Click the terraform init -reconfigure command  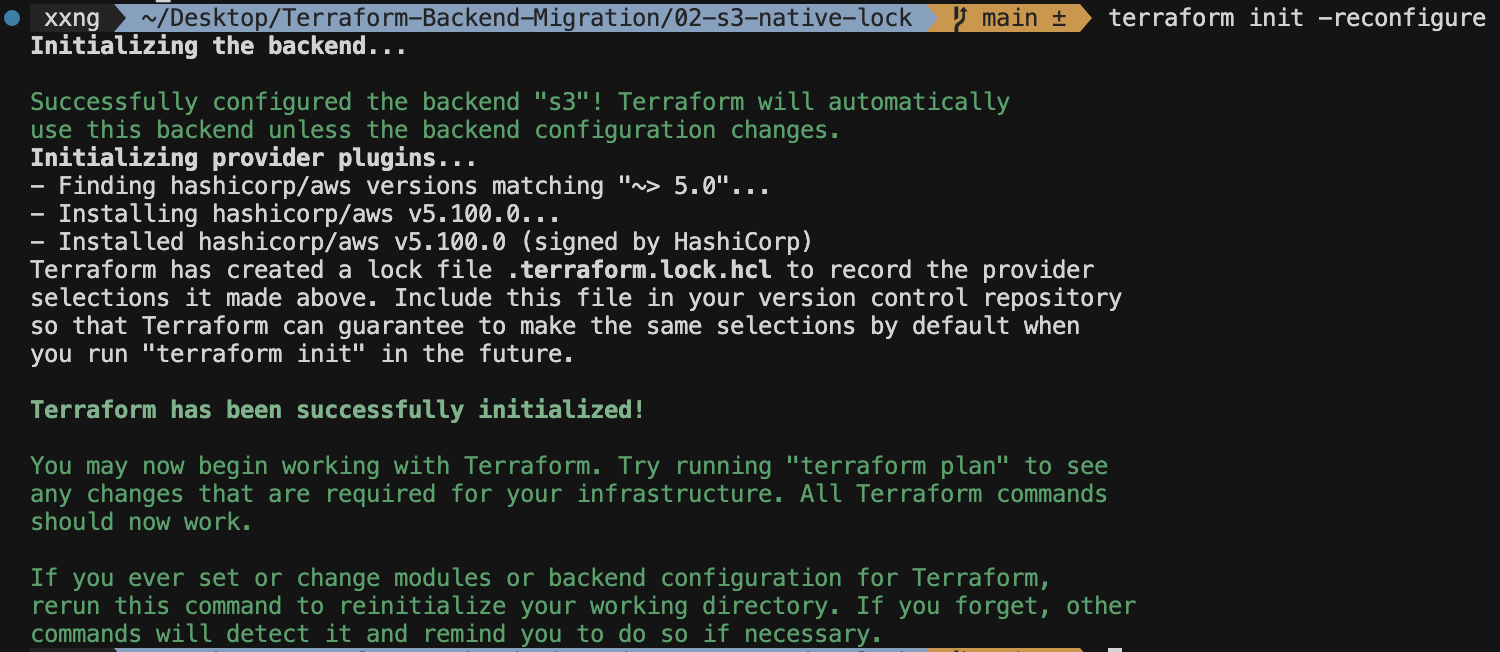click(1296, 18)
